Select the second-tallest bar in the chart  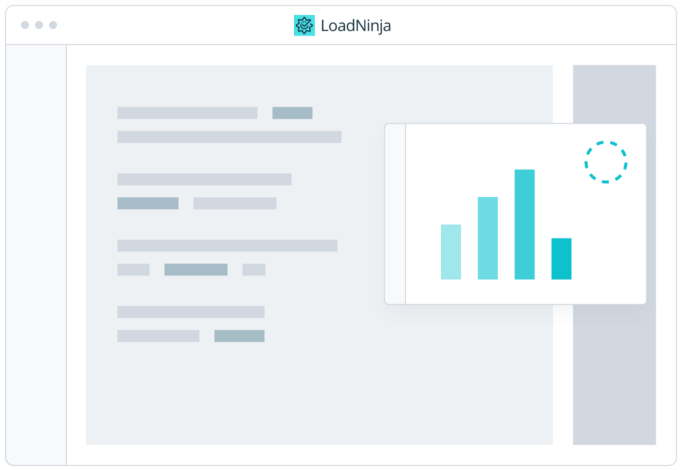pos(488,238)
